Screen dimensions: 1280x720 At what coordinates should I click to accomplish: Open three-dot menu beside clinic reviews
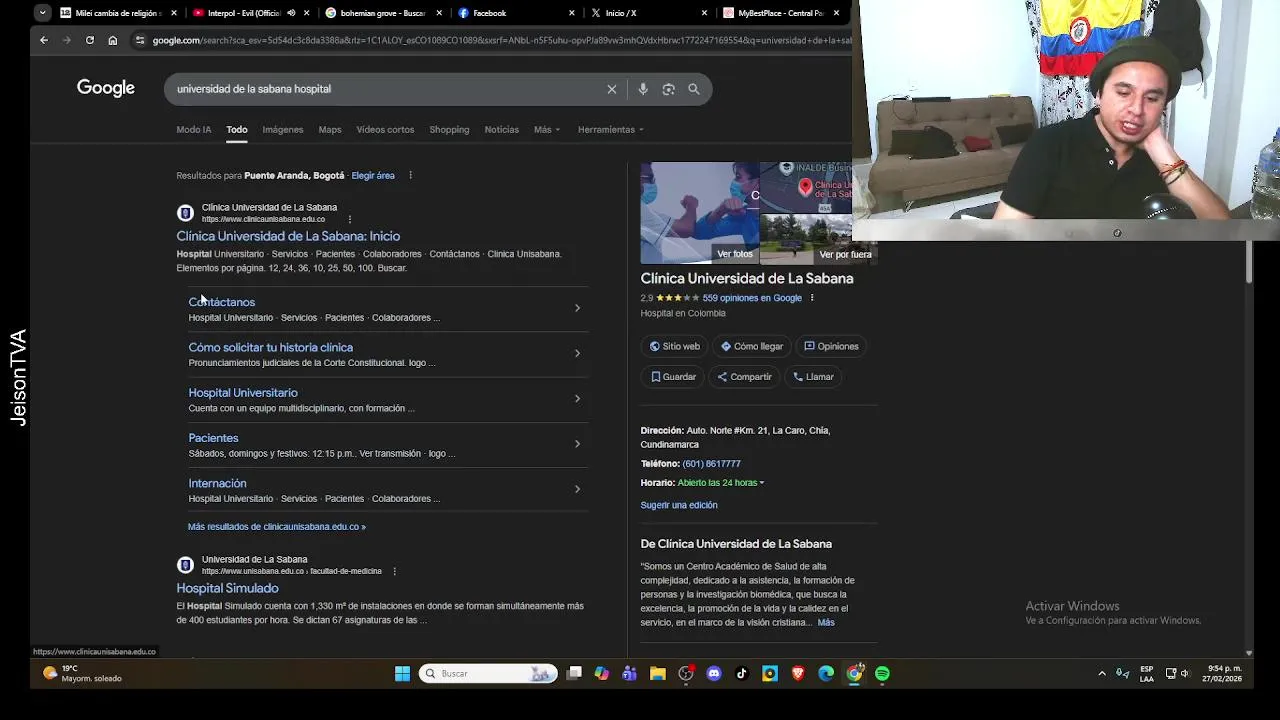812,298
